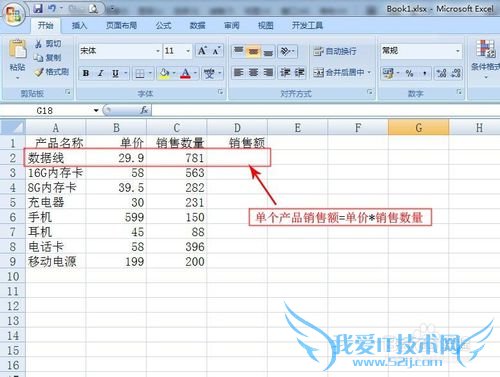The width and height of the screenshot is (500, 377).
Task: Toggle underline formatting (U)
Action: tap(115, 73)
